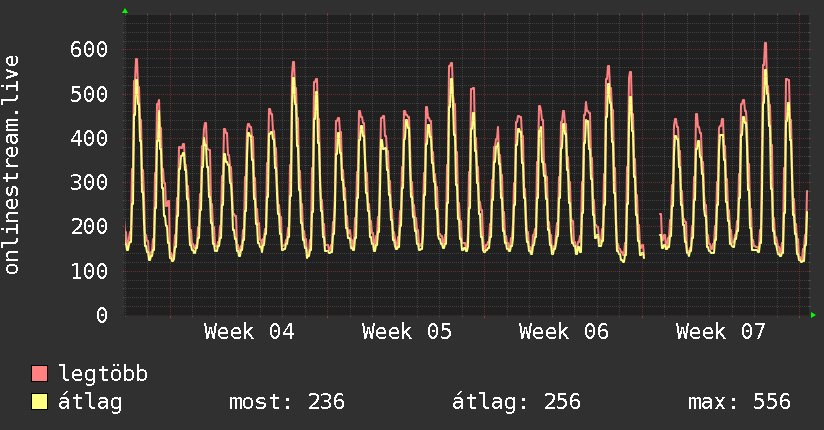Click the 'most: 236' current value

click(287, 403)
